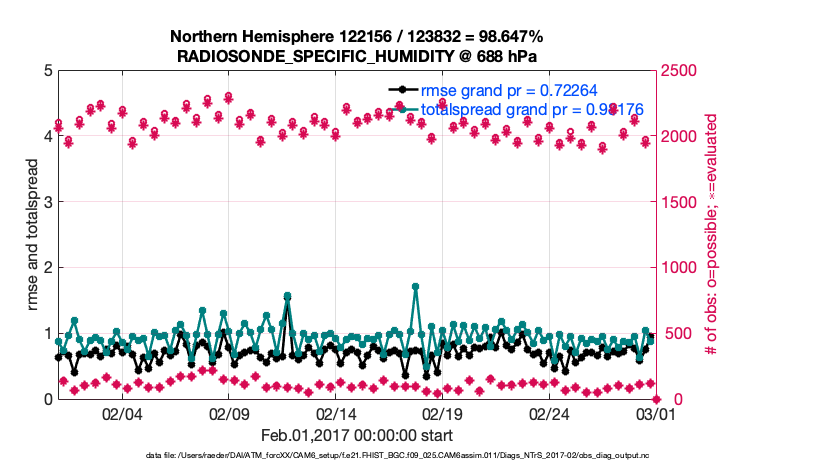Select the totalspread grand pr legend text

[532, 108]
